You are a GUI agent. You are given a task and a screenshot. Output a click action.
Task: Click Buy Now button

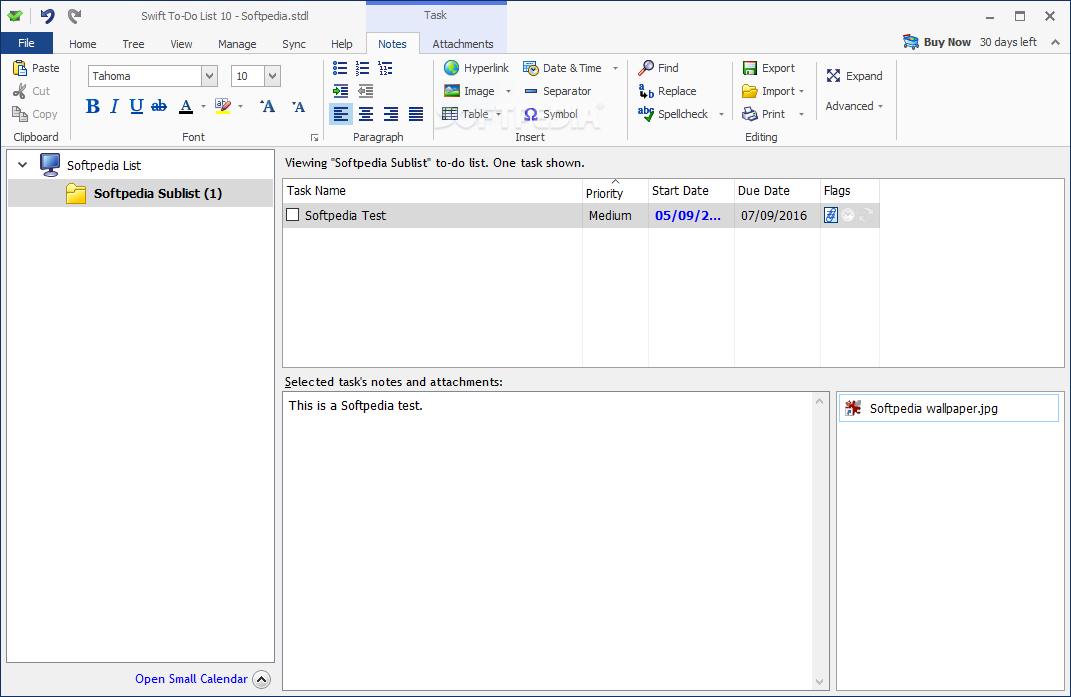(x=936, y=42)
